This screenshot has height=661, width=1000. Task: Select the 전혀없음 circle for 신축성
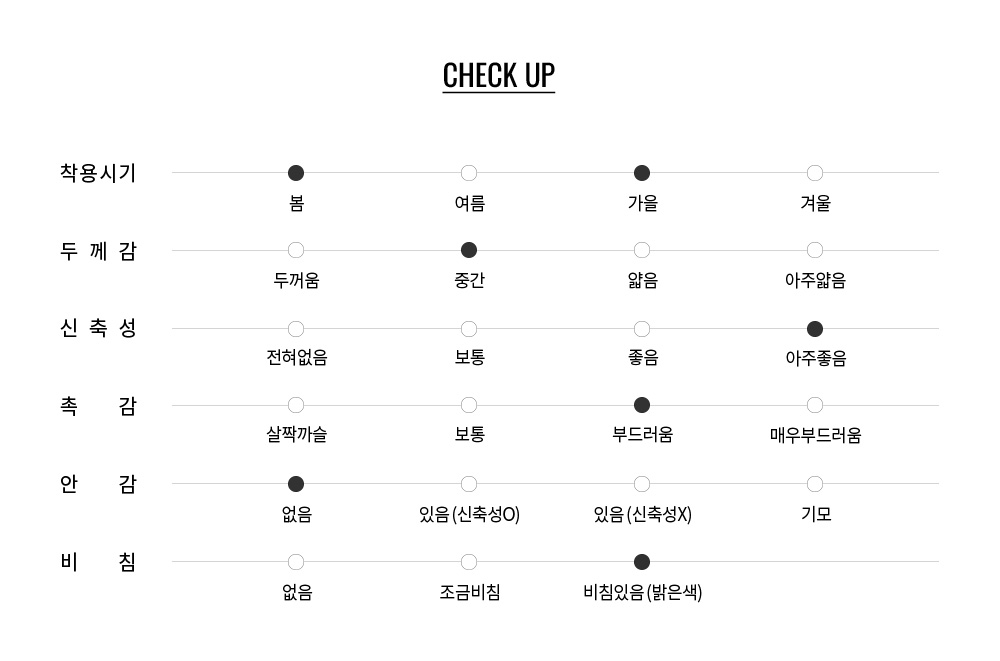point(296,329)
